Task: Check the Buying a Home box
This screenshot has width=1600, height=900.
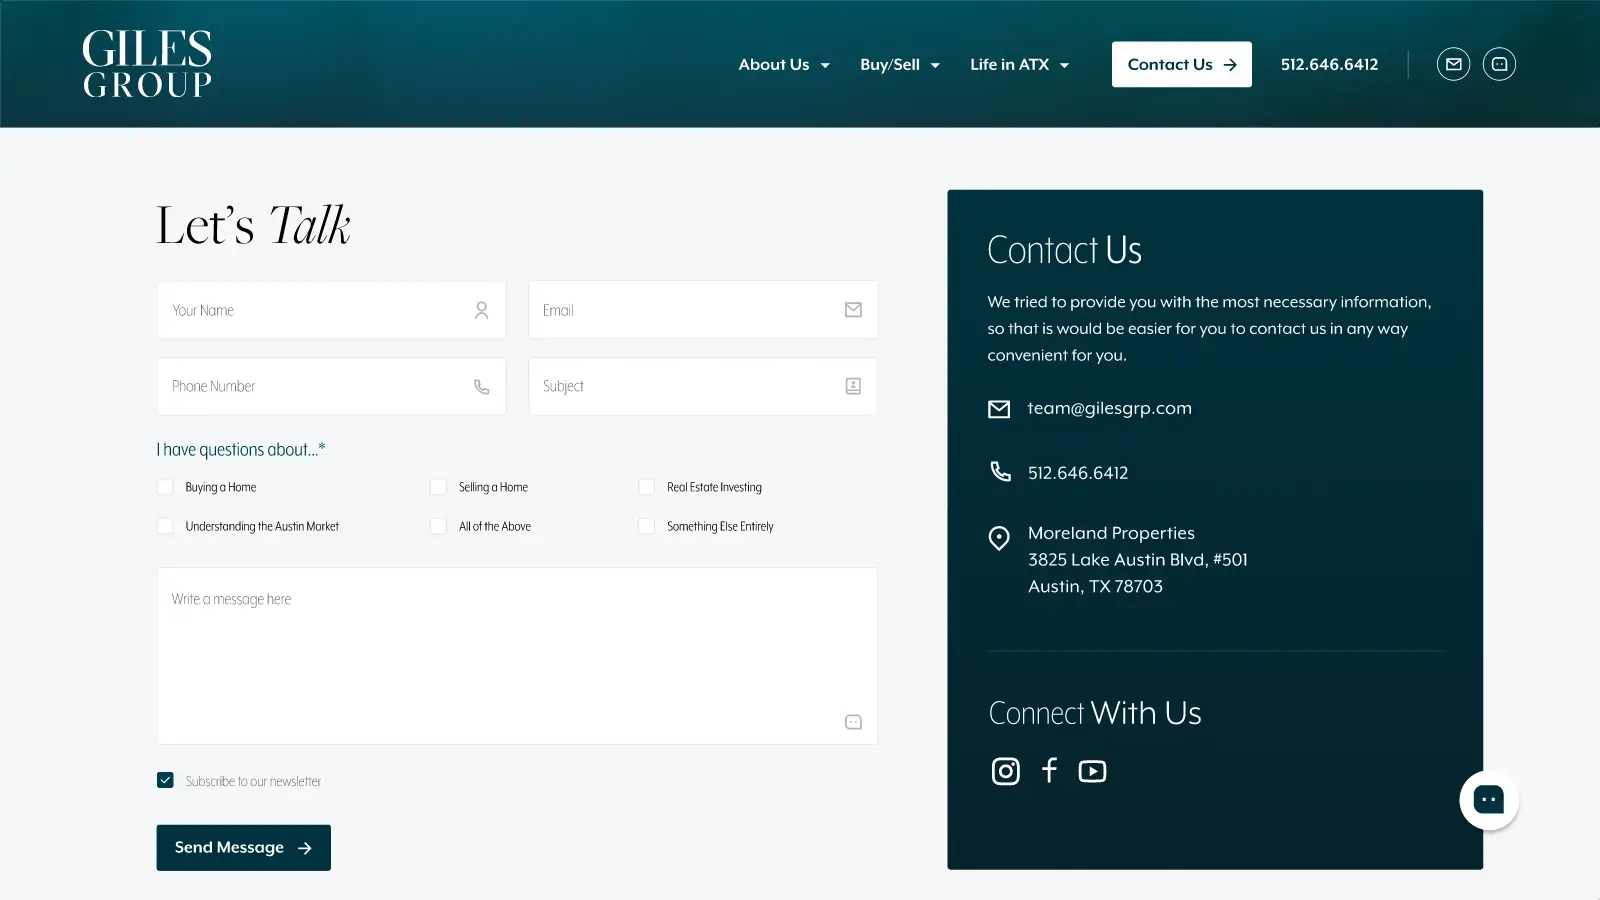Action: pyautogui.click(x=165, y=487)
